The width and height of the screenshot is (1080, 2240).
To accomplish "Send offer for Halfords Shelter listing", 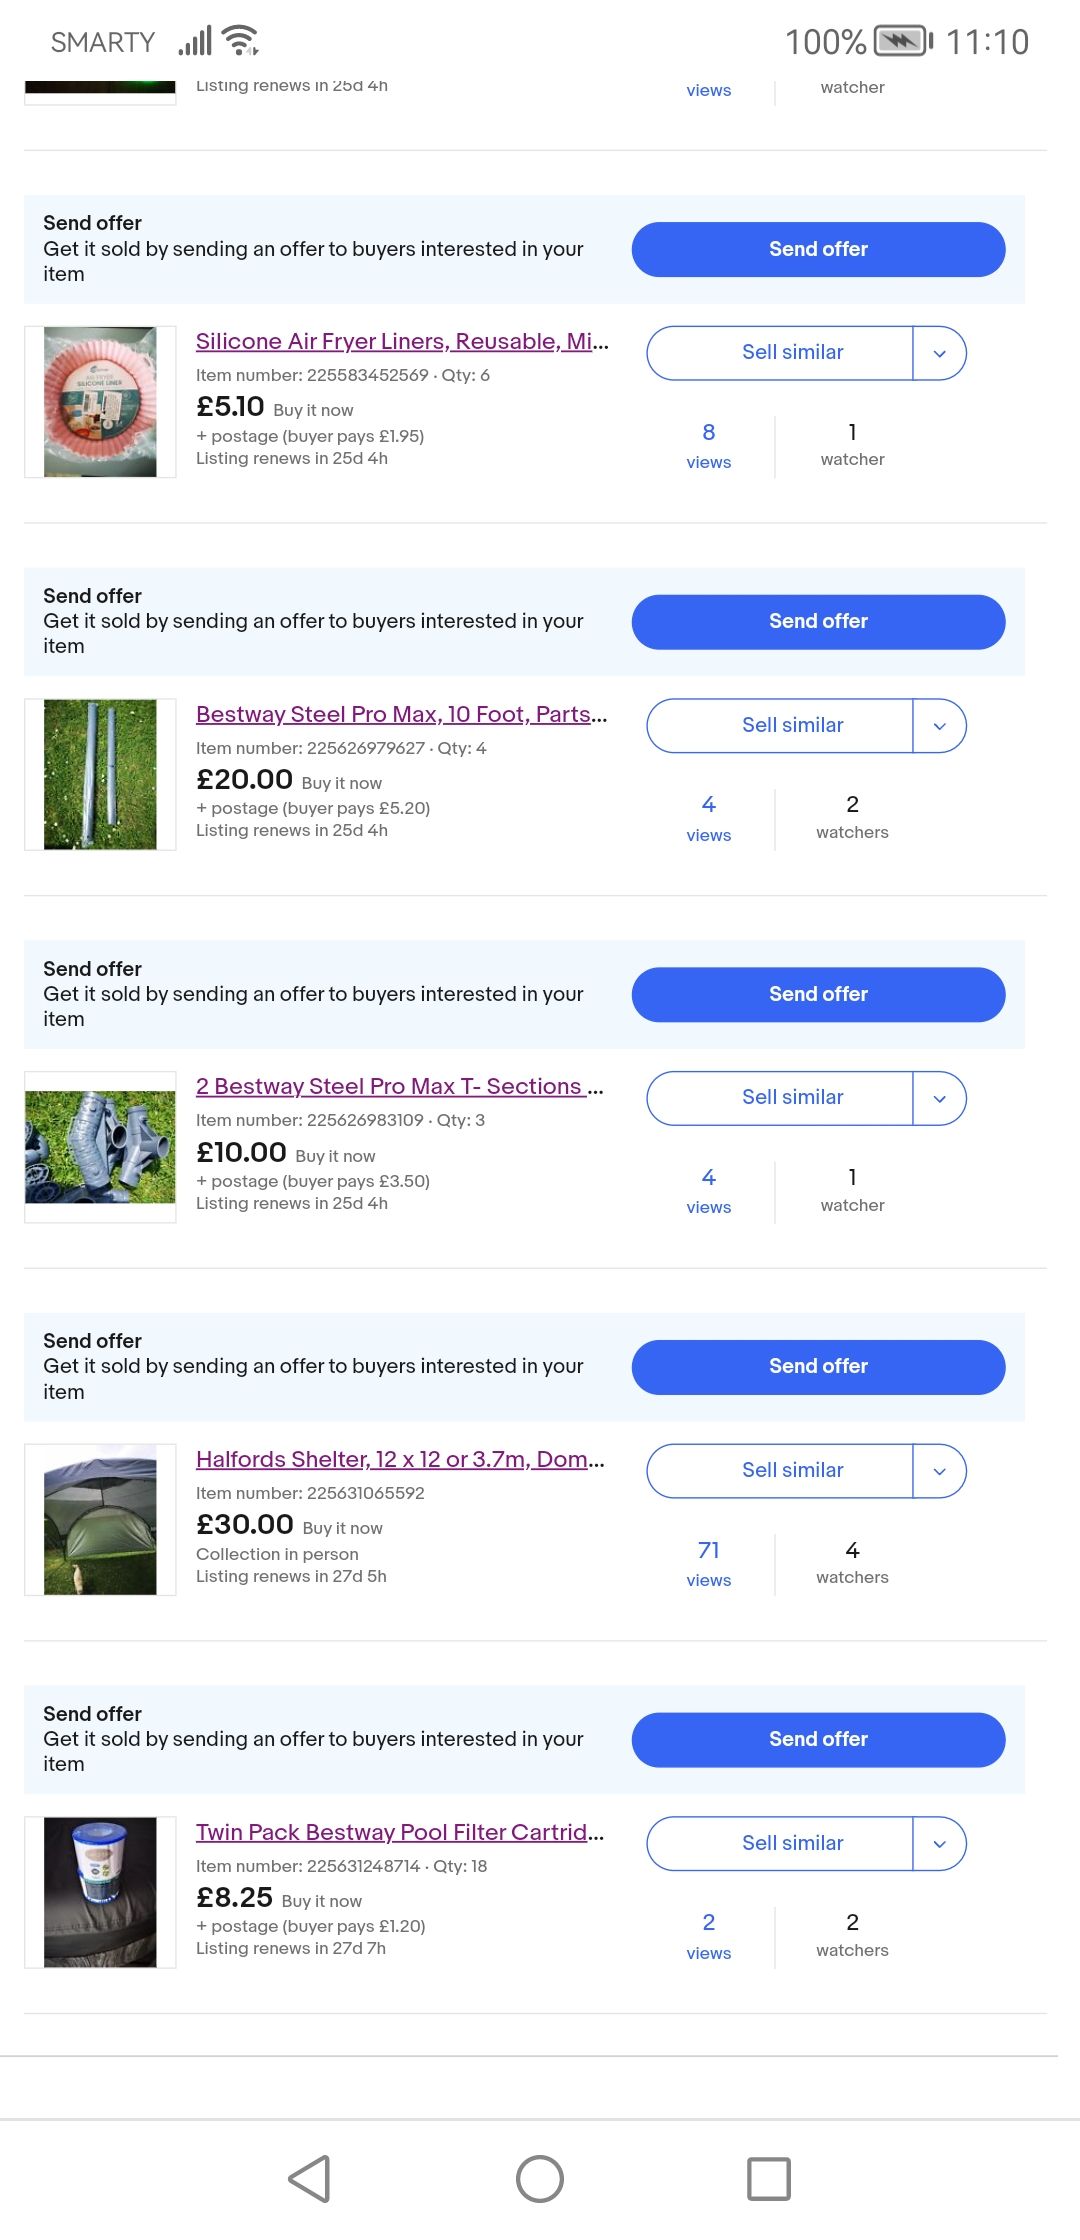I will click(x=818, y=1367).
